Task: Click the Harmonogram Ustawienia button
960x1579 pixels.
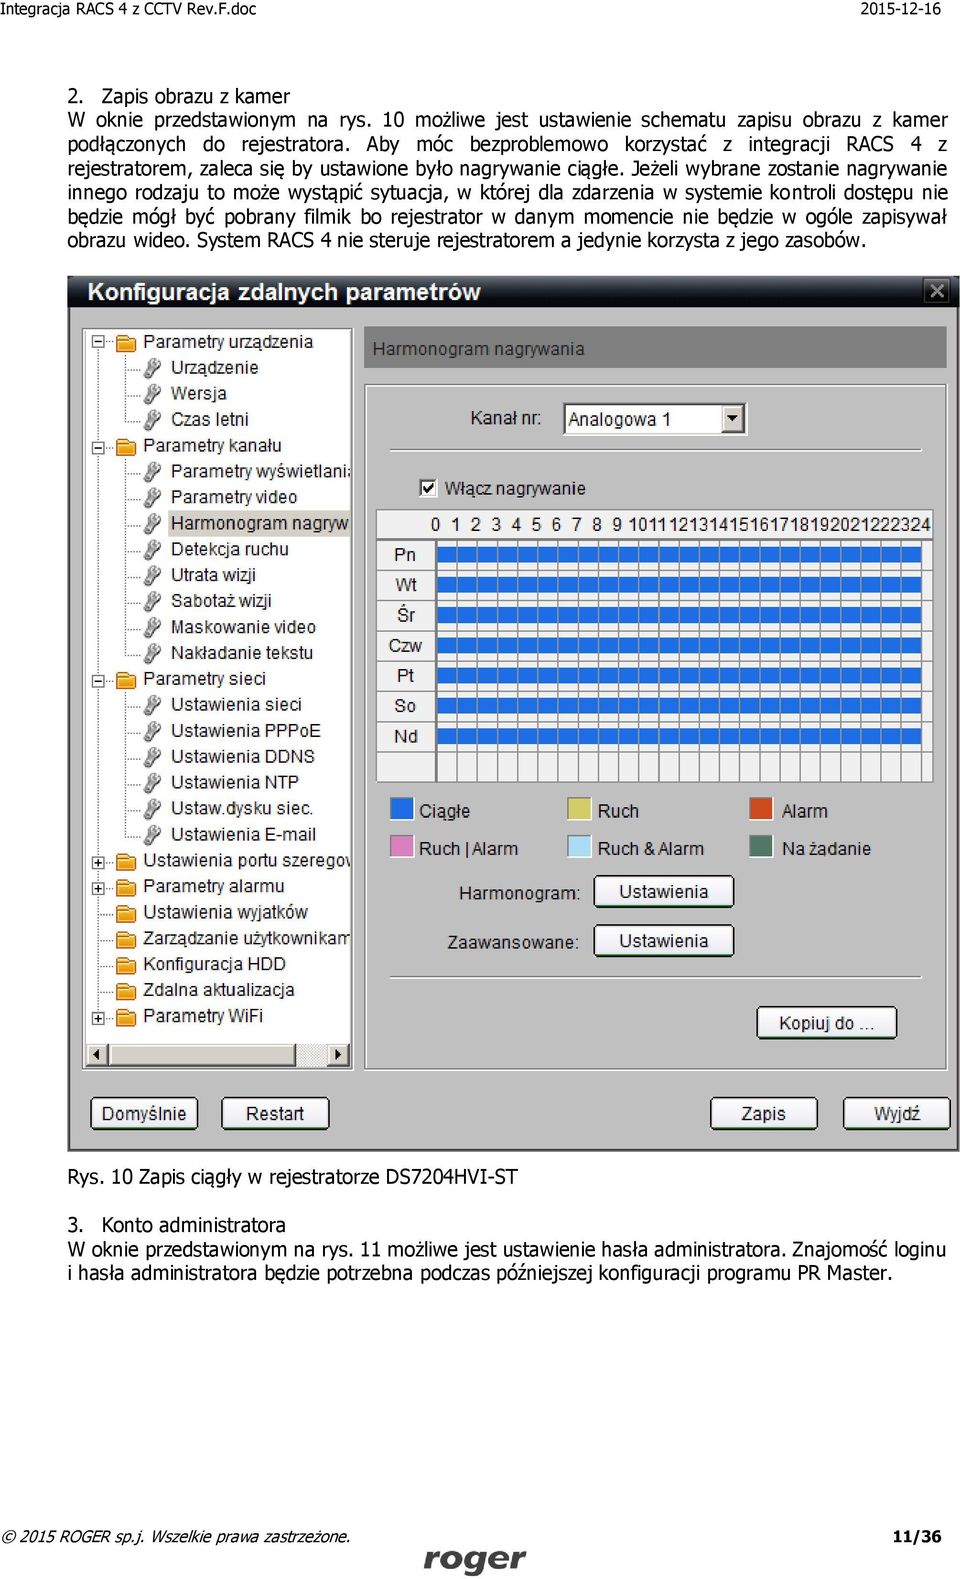Action: click(664, 892)
